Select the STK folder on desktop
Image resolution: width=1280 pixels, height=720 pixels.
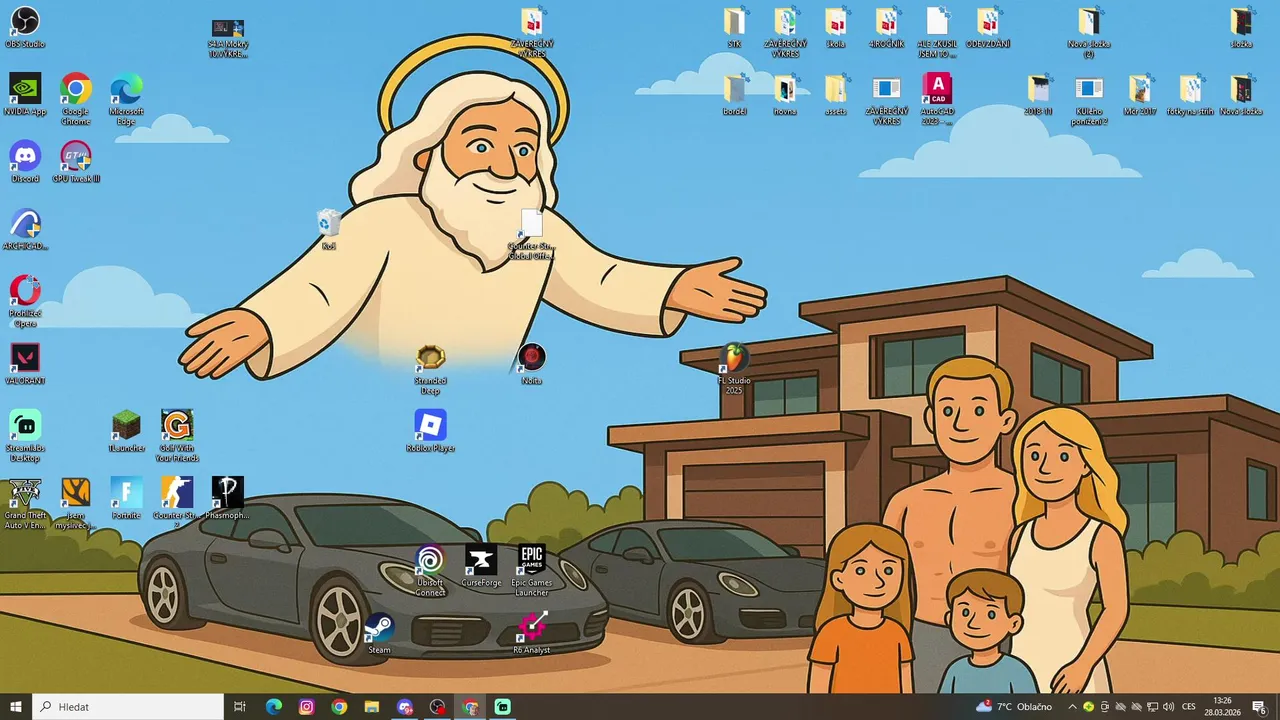734,28
